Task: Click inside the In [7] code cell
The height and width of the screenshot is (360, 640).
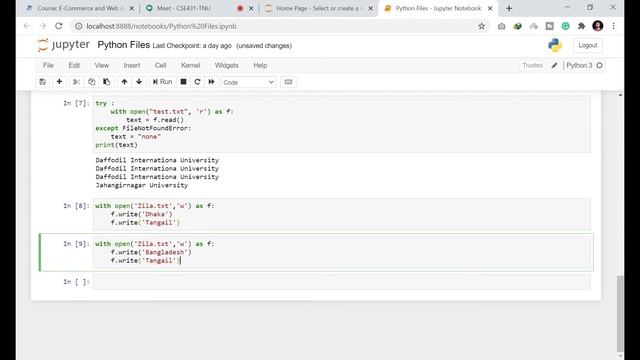Action: tap(342, 124)
